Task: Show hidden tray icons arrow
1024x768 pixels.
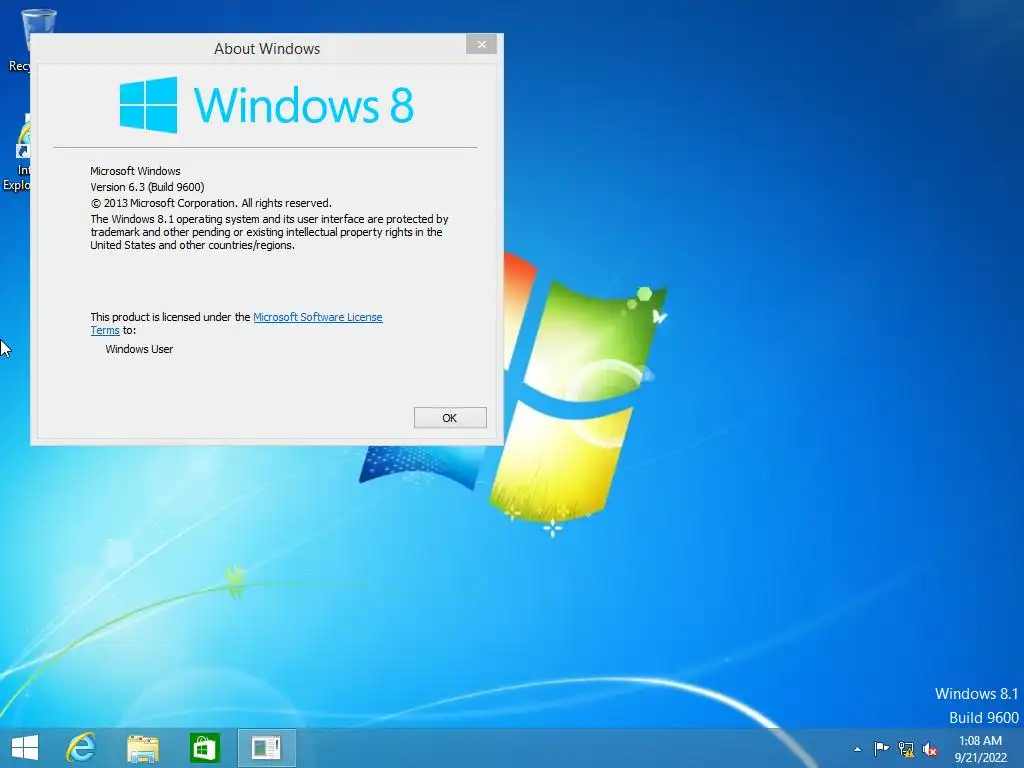Action: tap(857, 749)
